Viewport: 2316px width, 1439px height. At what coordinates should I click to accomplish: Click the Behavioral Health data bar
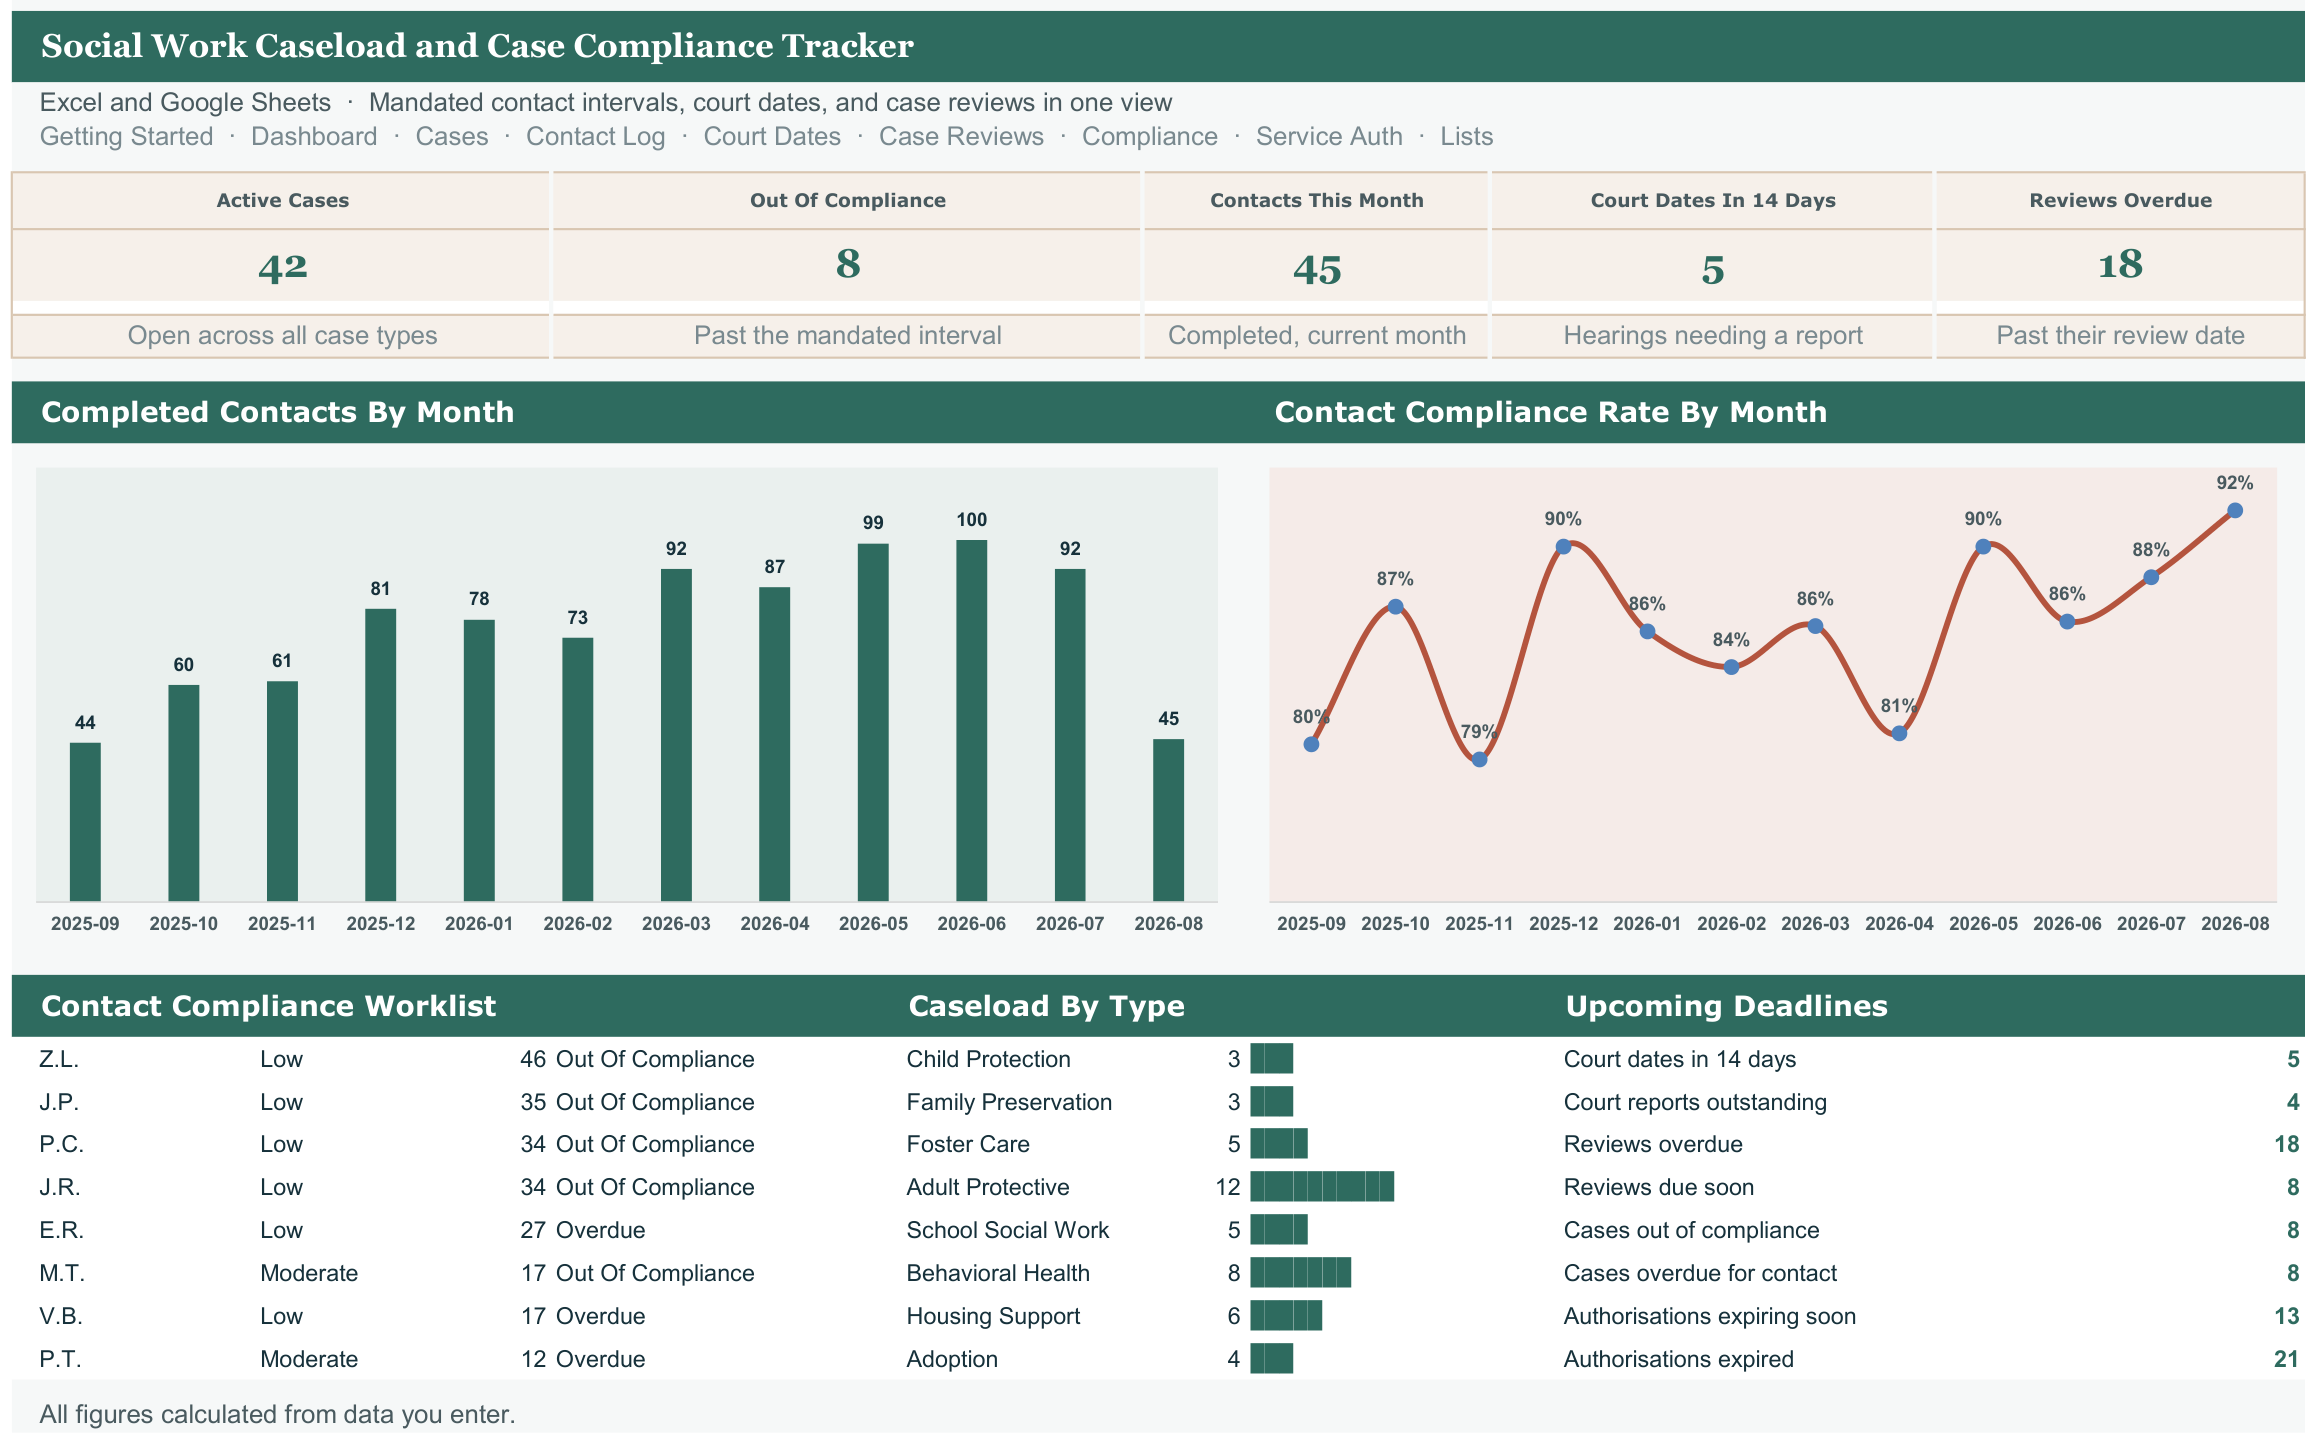tap(1300, 1273)
